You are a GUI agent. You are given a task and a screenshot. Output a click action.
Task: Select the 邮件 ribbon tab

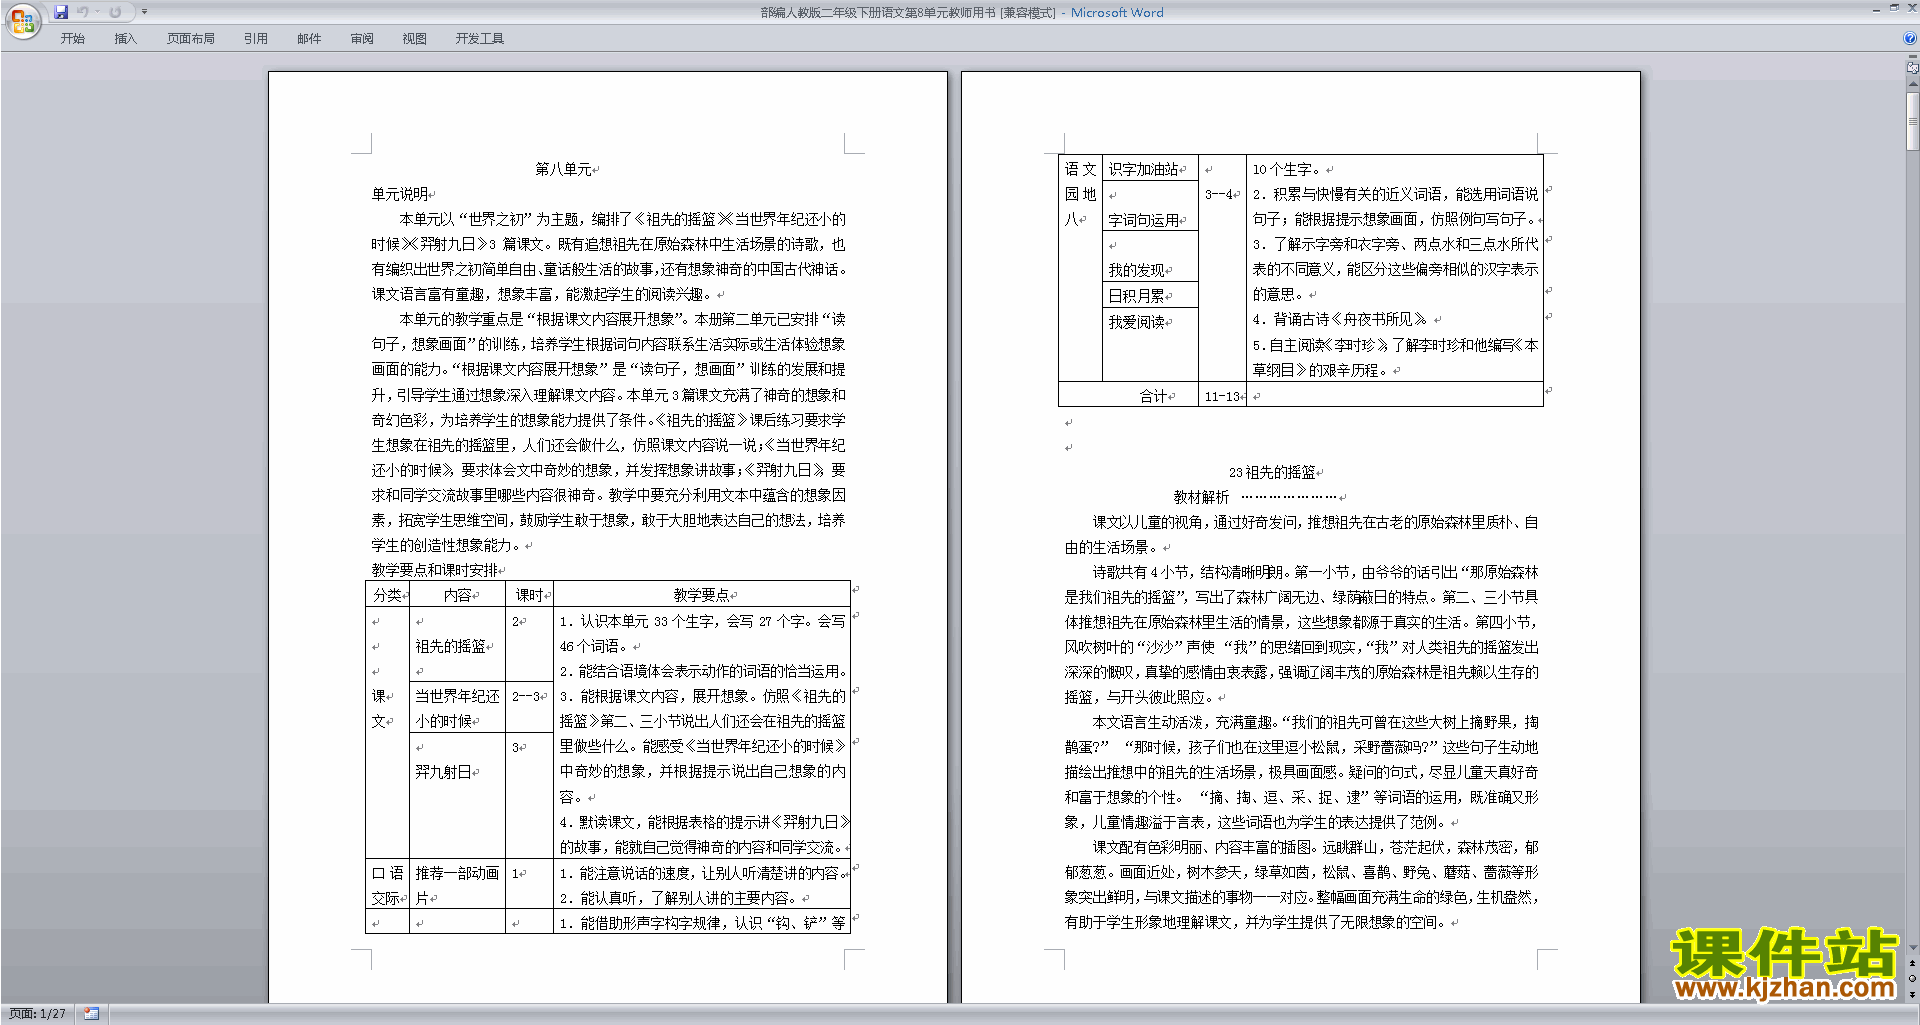tap(309, 39)
